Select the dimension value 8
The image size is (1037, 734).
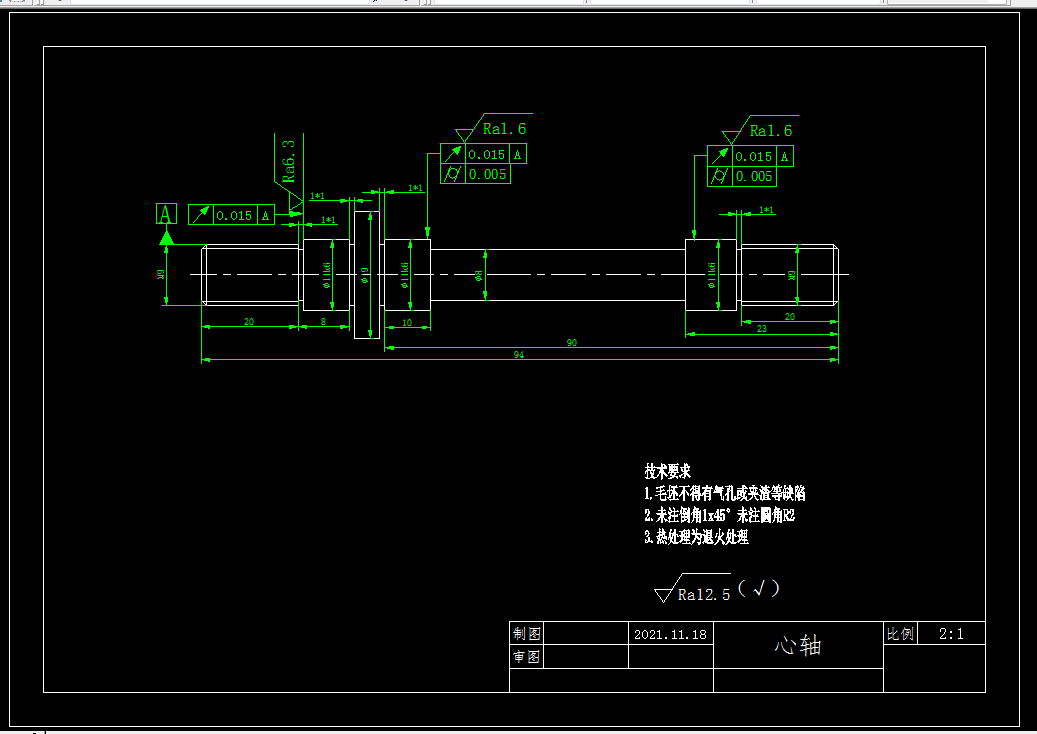point(323,321)
